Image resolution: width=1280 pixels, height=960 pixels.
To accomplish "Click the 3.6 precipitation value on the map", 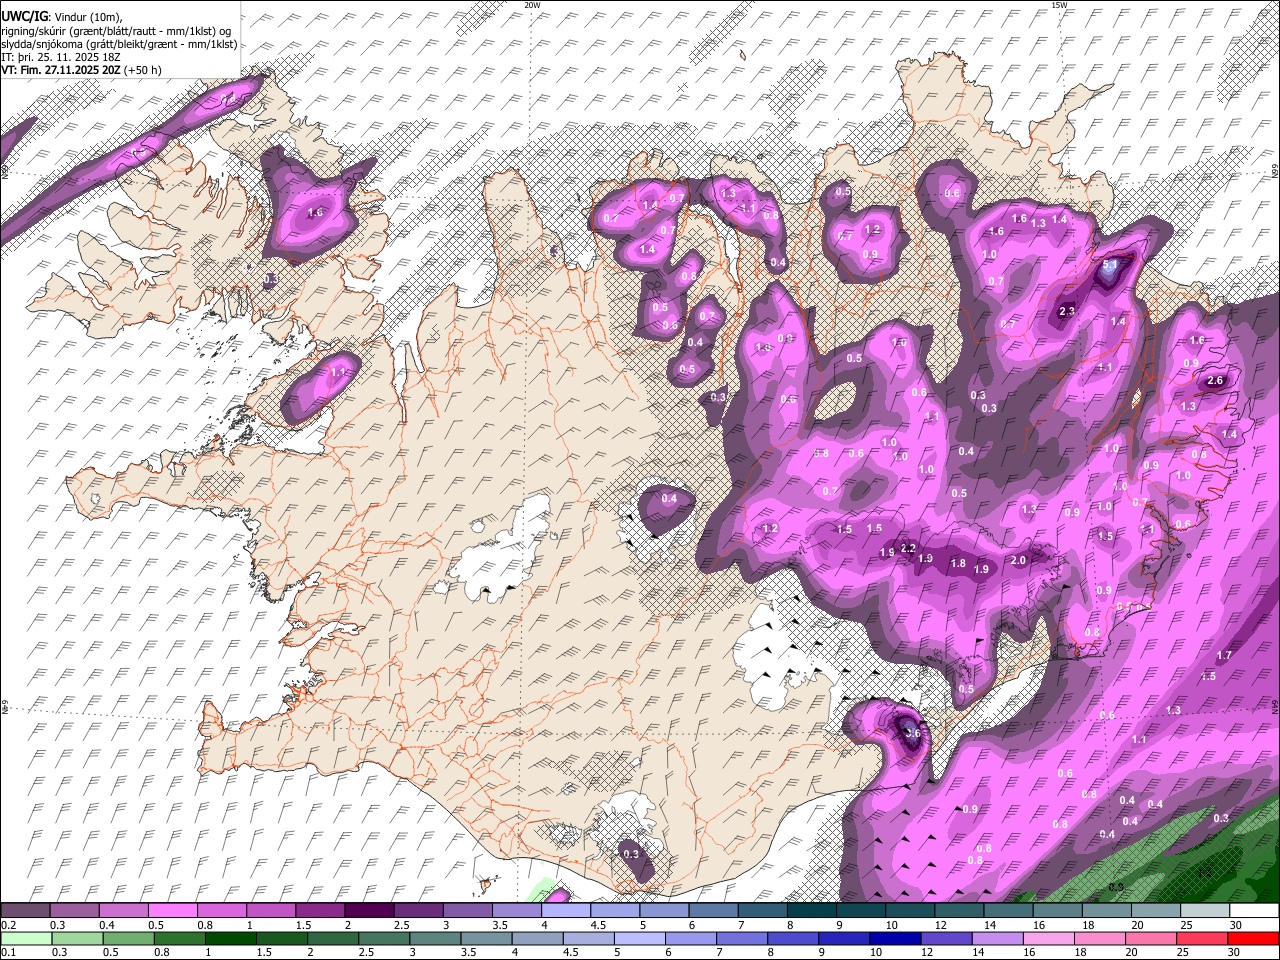I will [x=912, y=733].
